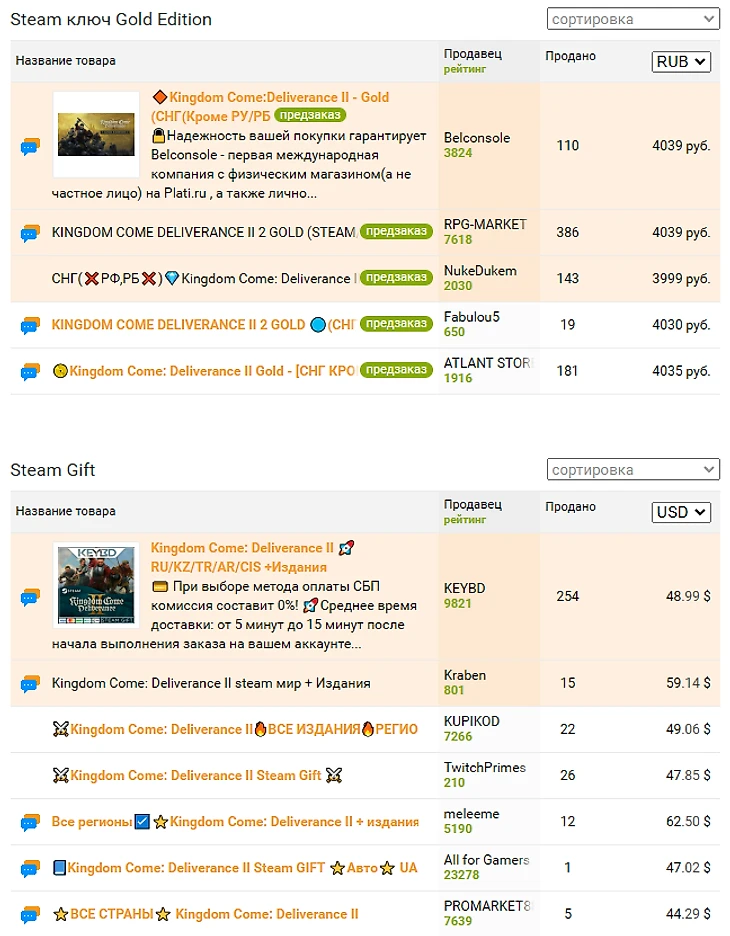Screen dimensions: 730x936
Task: Open chat icon for ATLANT STORE listing
Action: click(30, 372)
